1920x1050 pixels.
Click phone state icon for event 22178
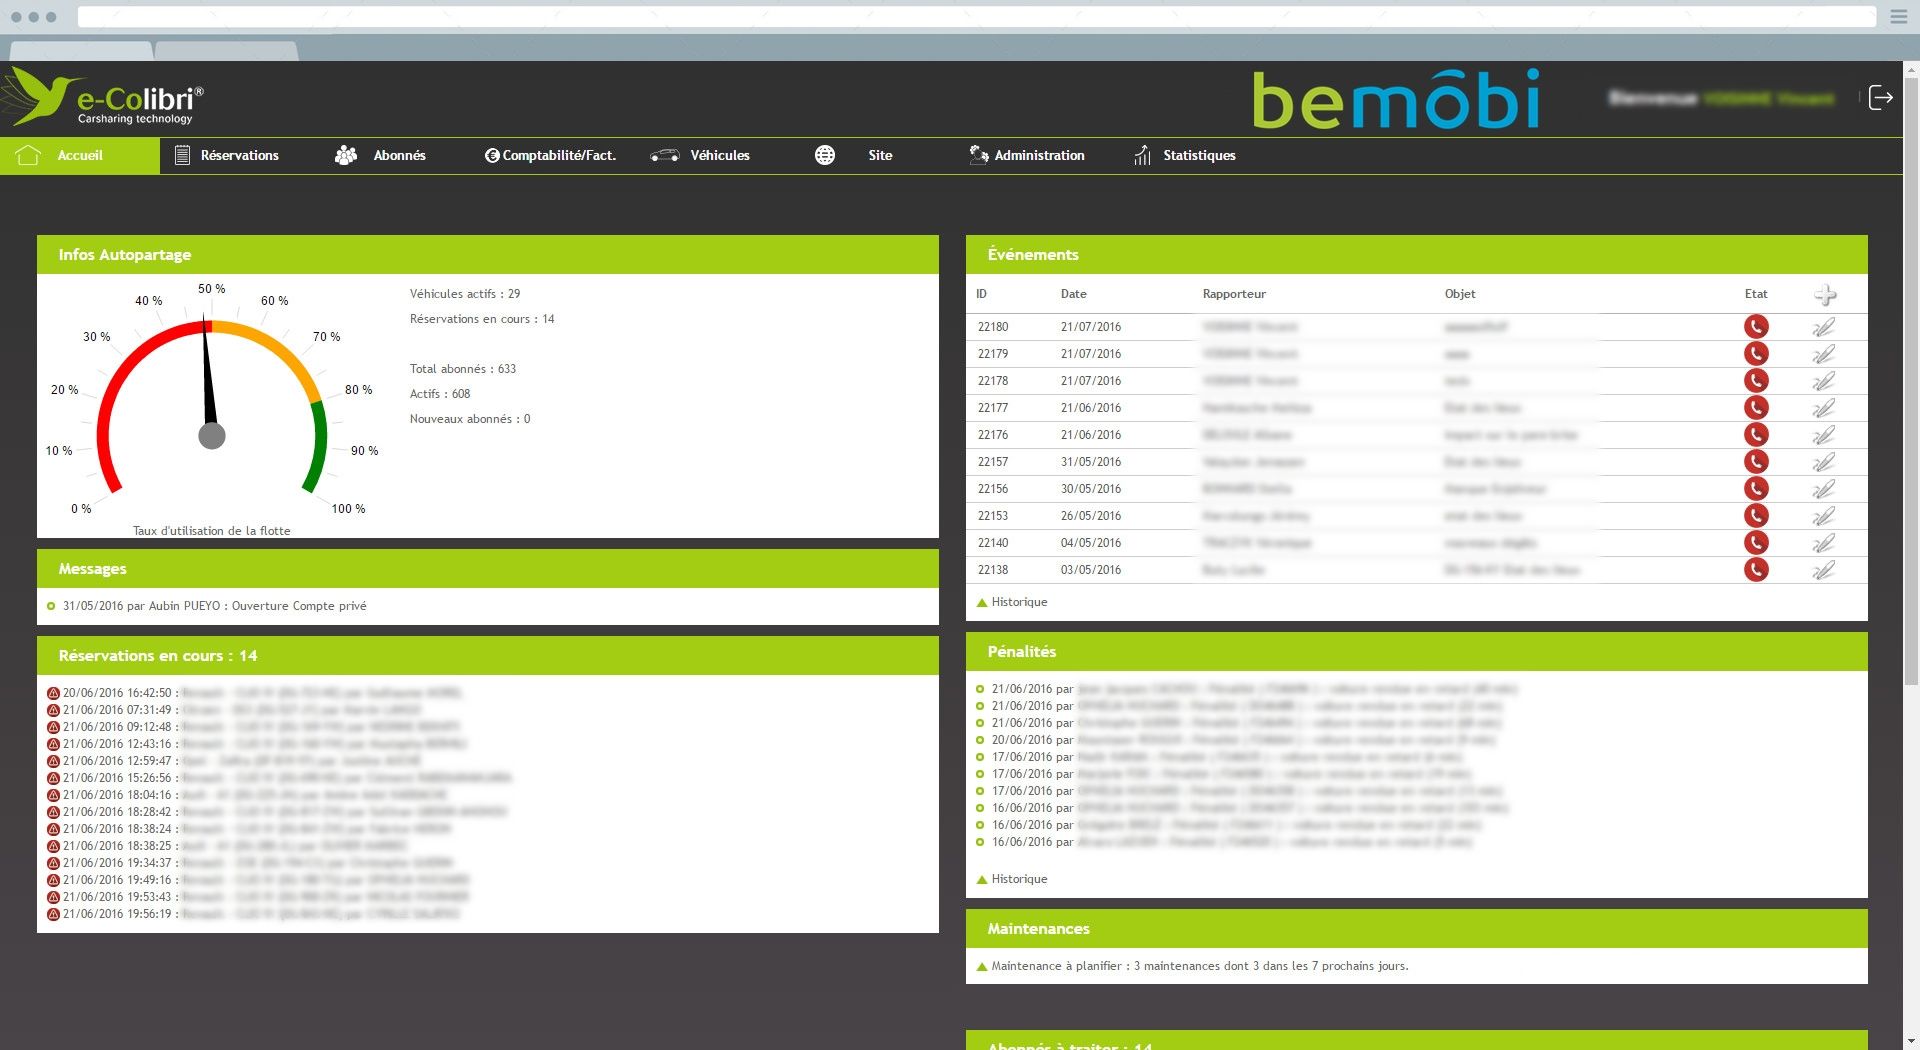tap(1756, 381)
